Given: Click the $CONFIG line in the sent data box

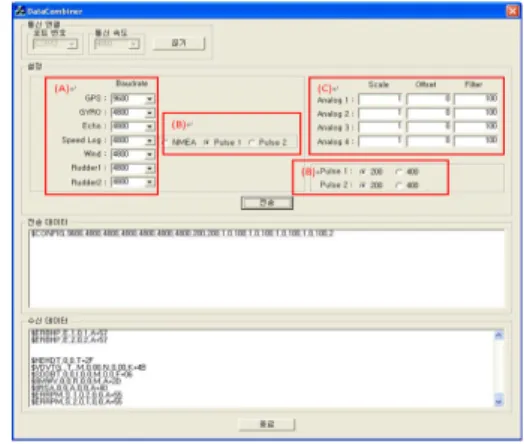Looking at the screenshot, I should pos(182,234).
